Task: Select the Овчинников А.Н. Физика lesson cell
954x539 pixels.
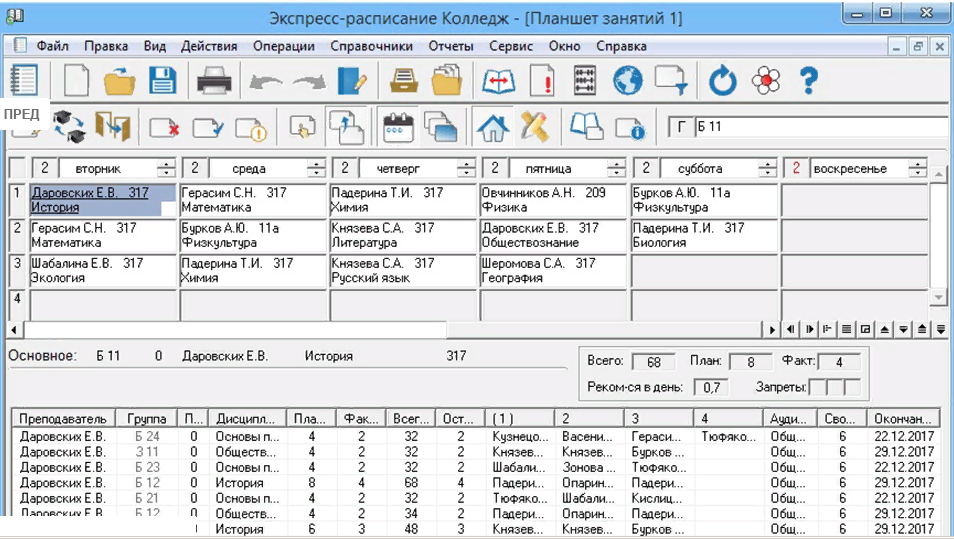Action: pyautogui.click(x=553, y=200)
